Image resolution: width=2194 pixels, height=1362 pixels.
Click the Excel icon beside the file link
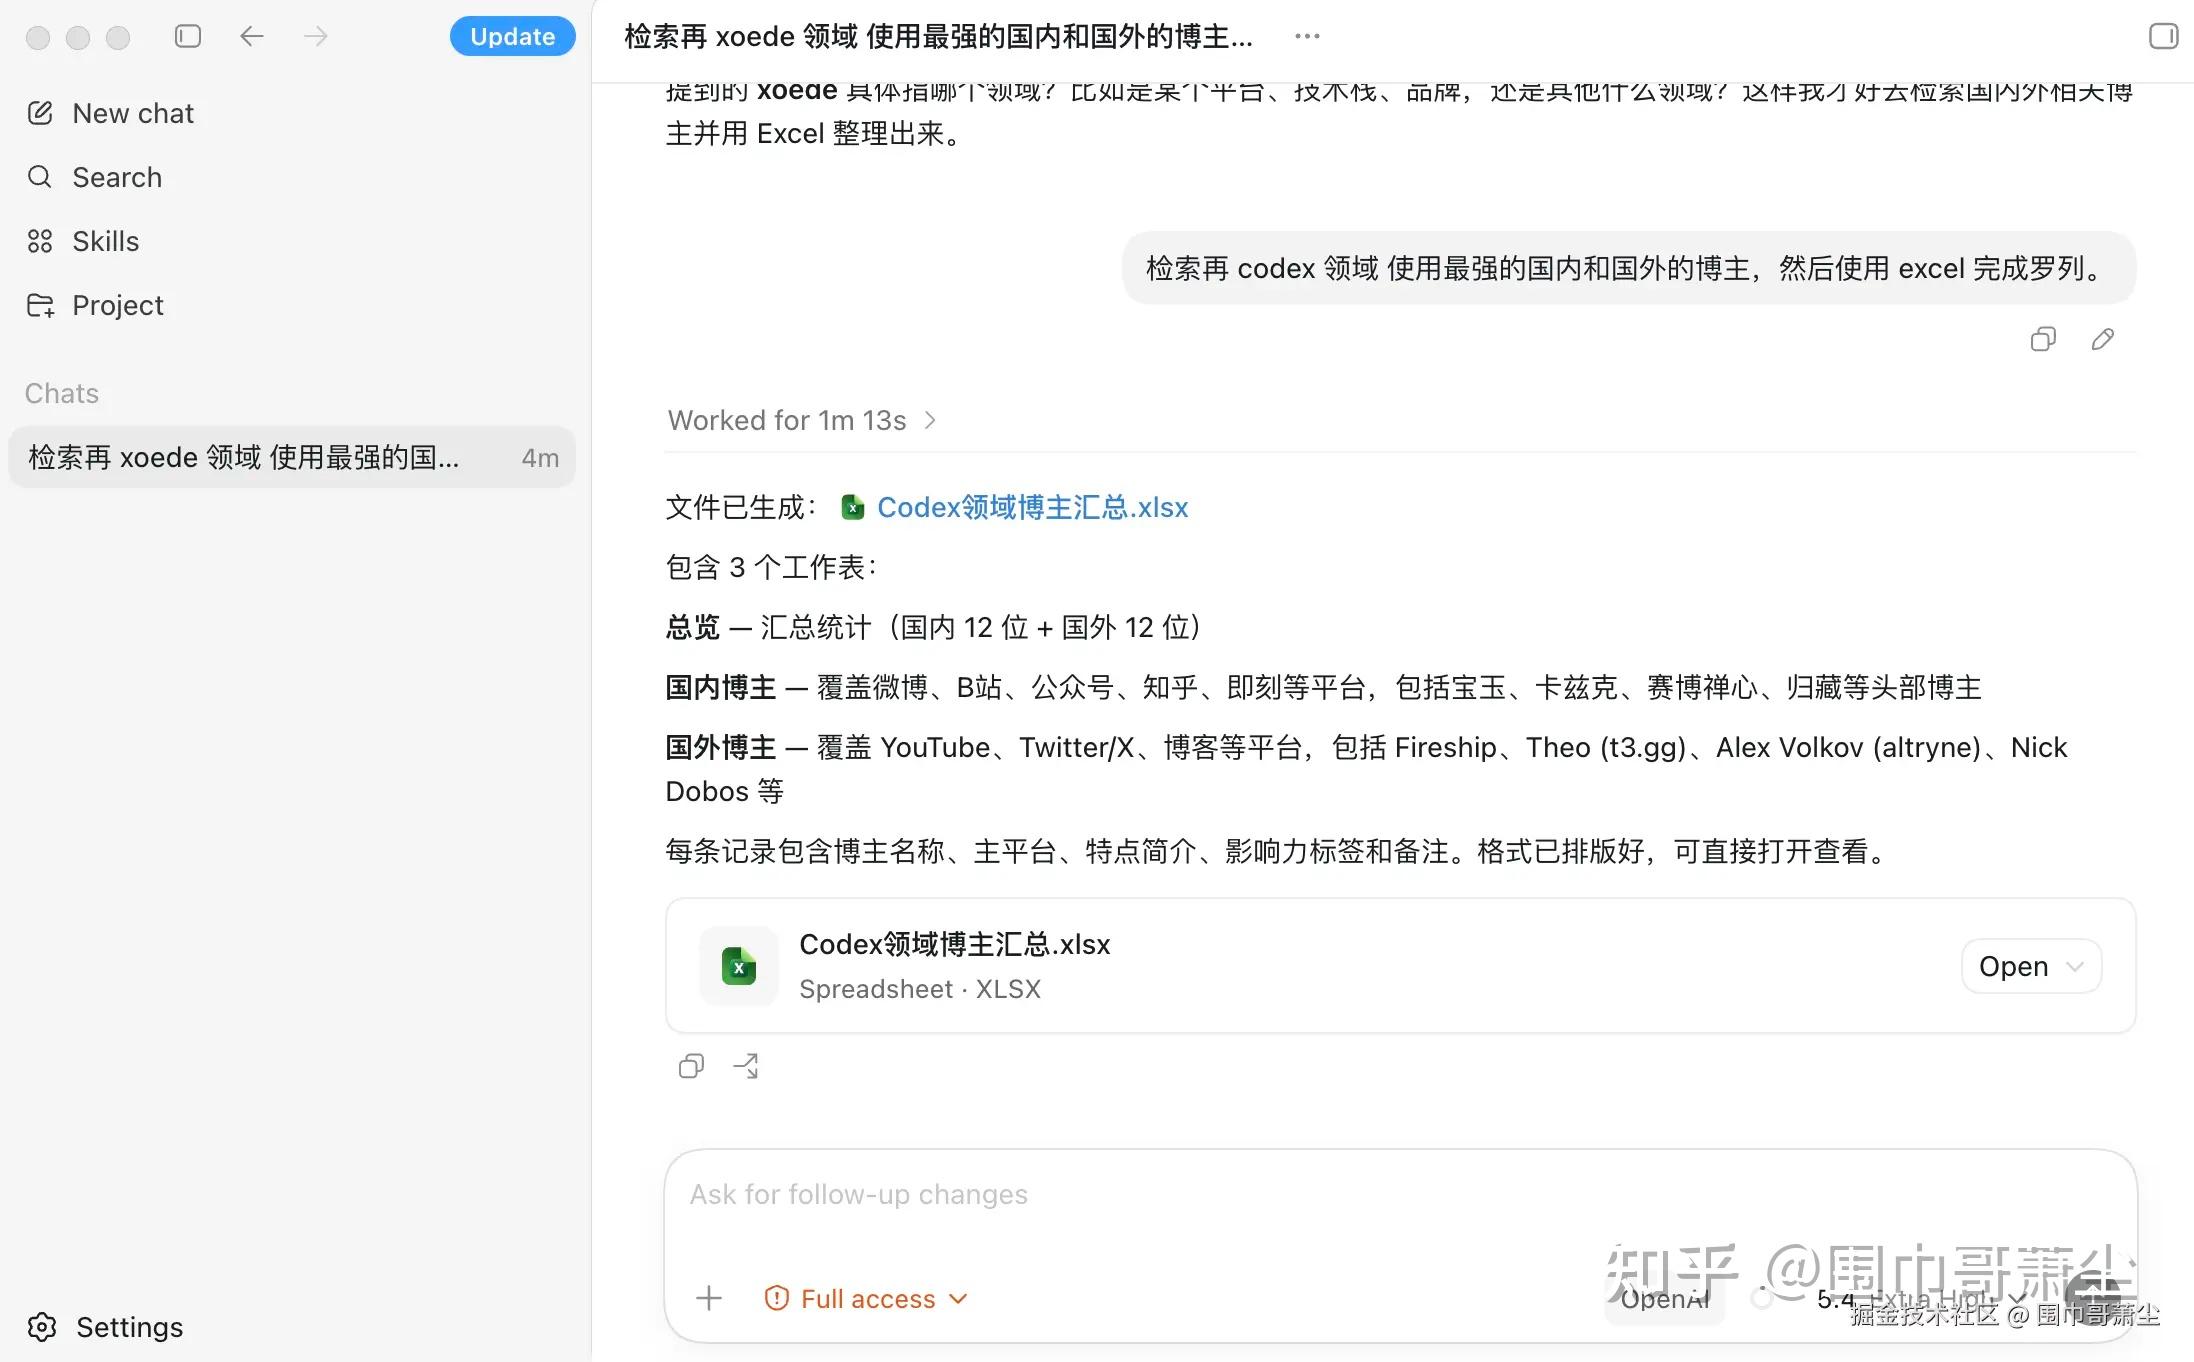point(852,508)
